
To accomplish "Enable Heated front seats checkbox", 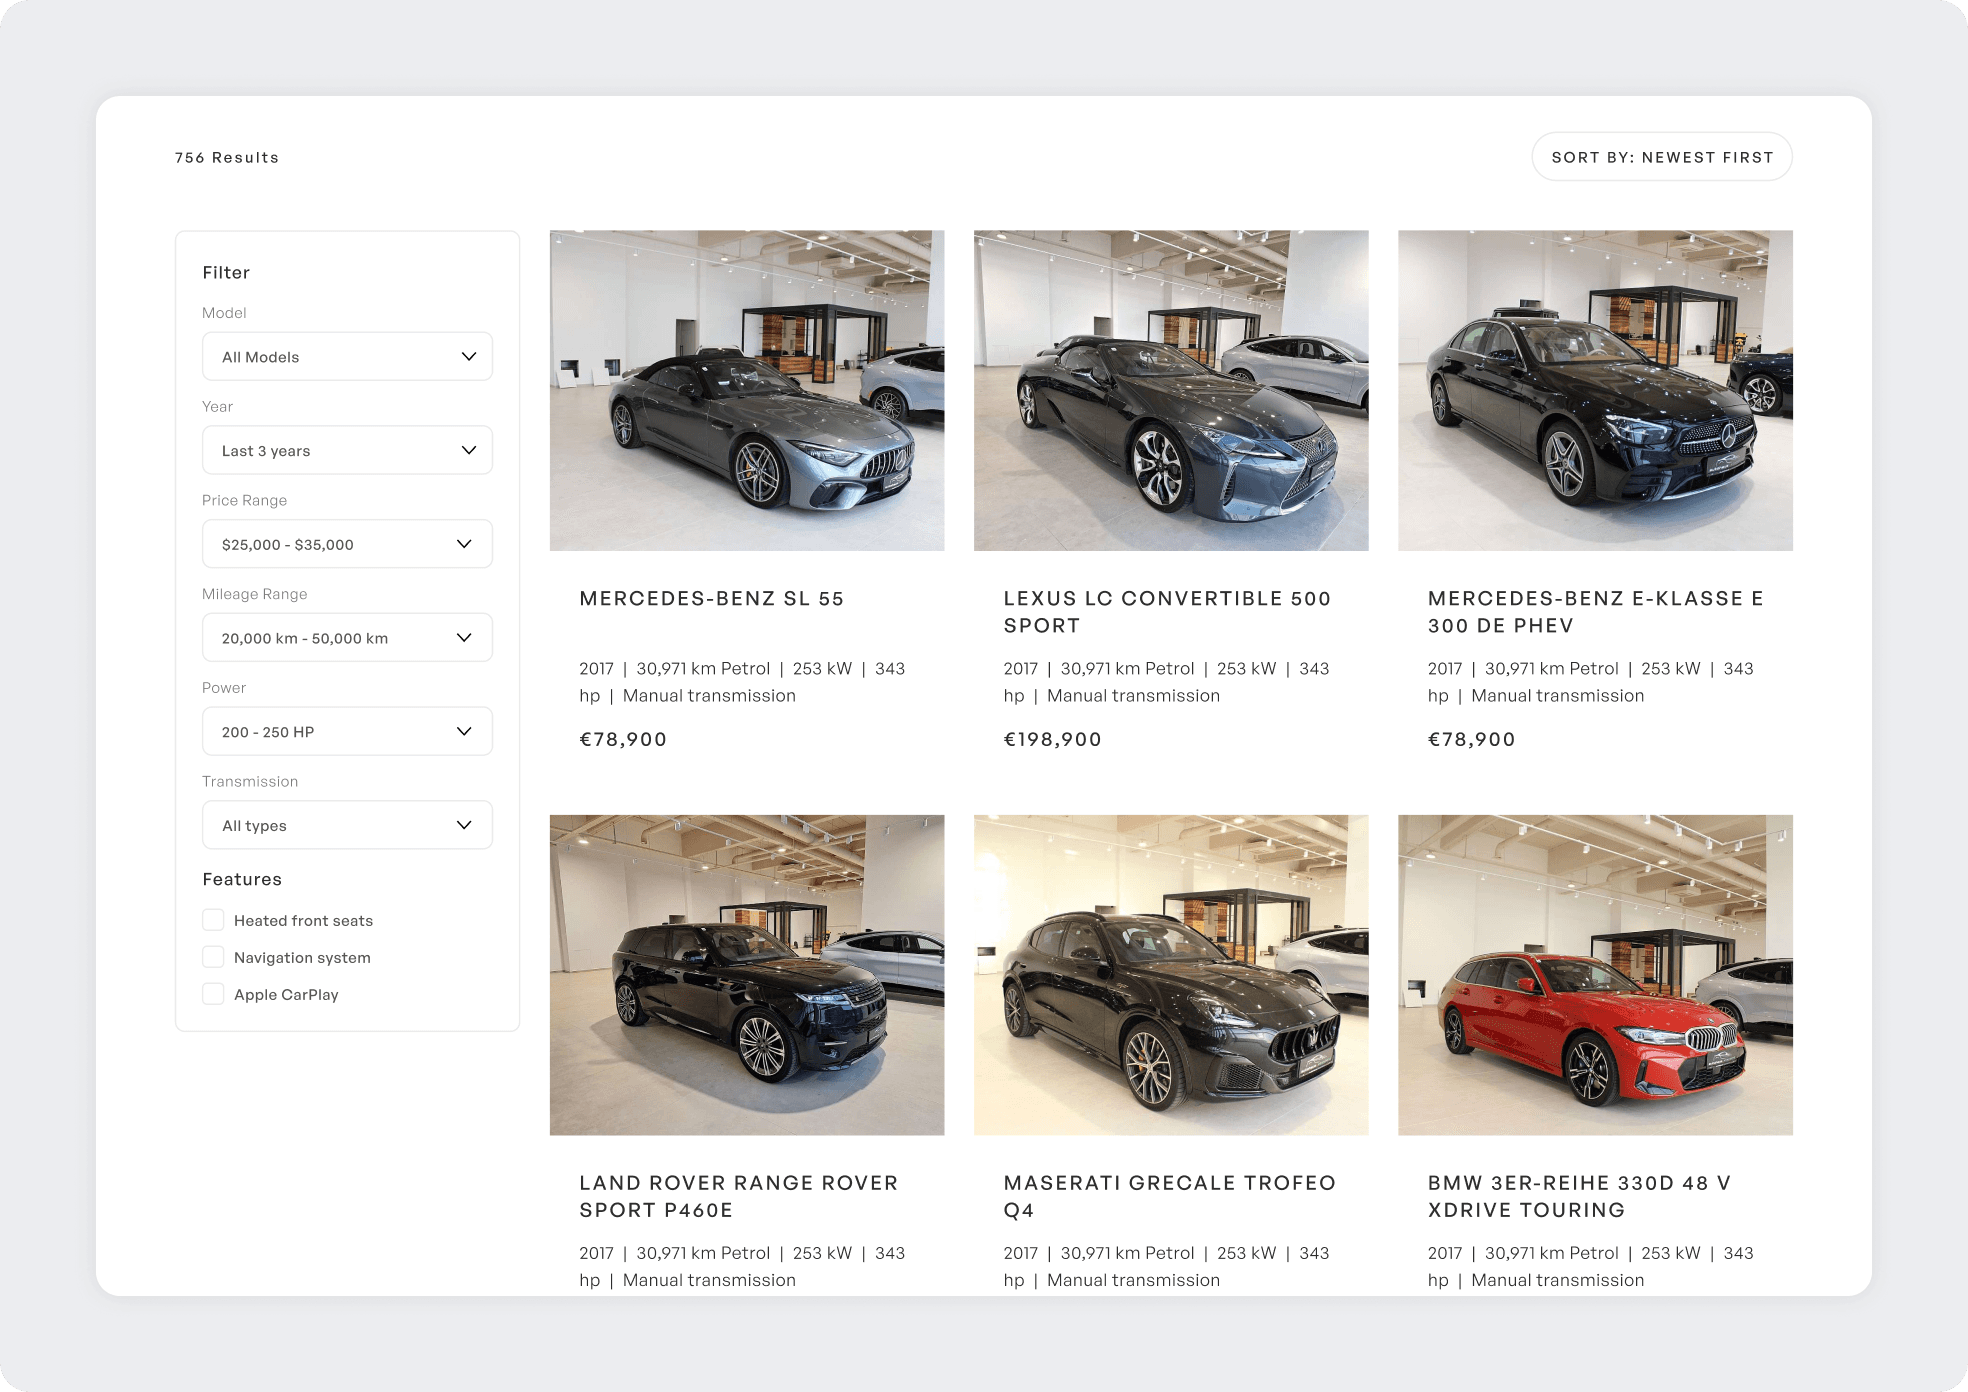I will coord(213,920).
